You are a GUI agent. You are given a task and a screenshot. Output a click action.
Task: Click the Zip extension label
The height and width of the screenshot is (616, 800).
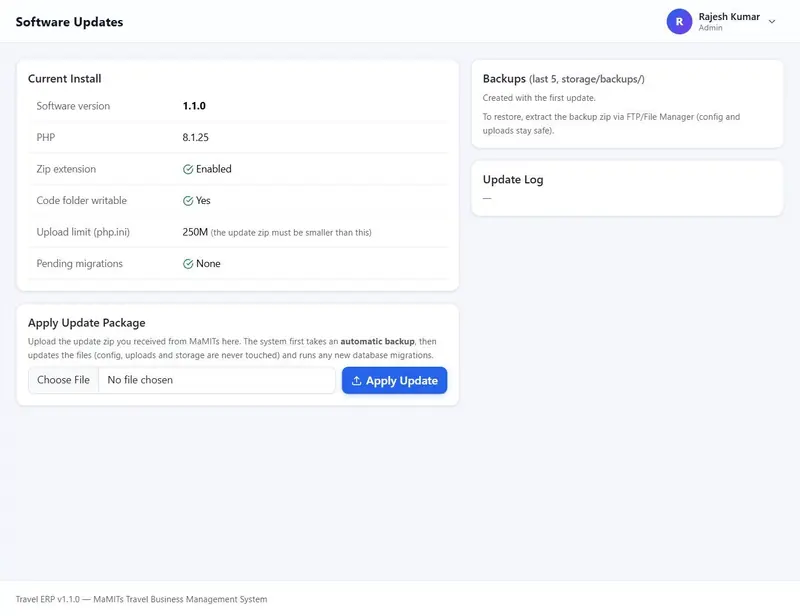click(x=66, y=169)
